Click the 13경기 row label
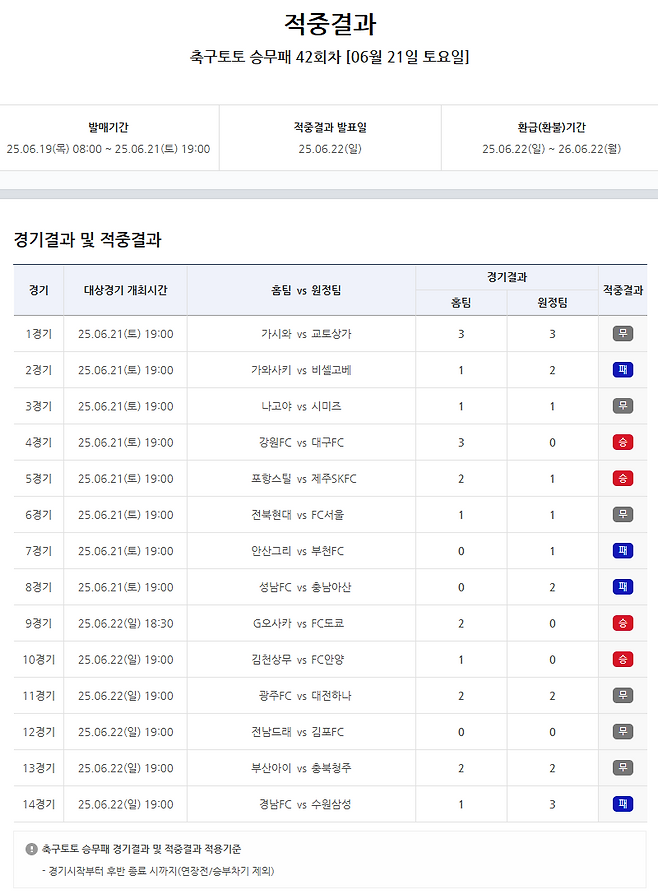This screenshot has height=894, width=658. (x=38, y=767)
